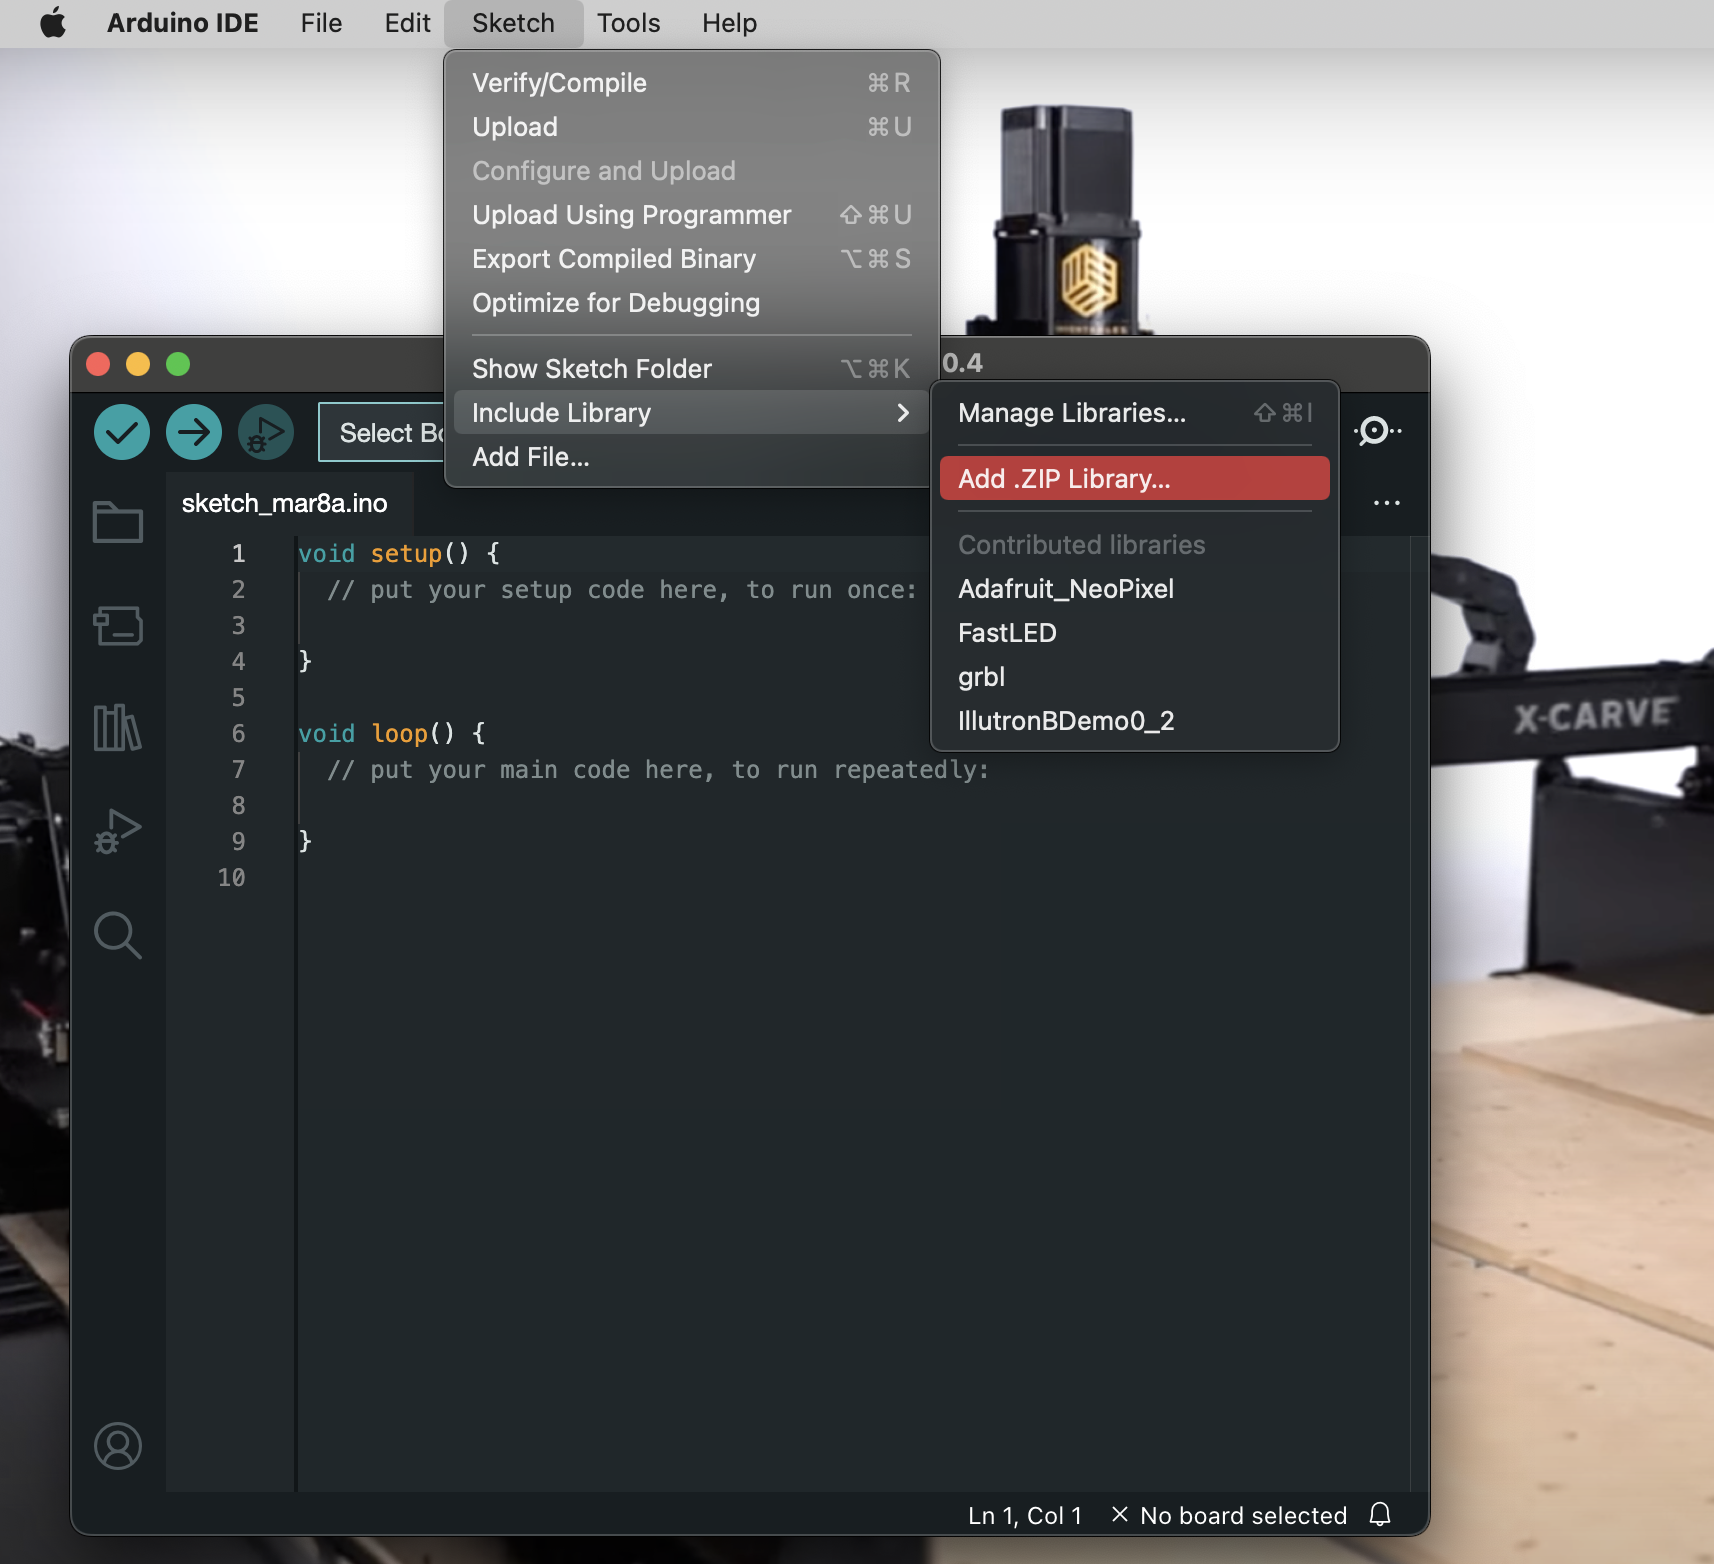Click the green zoom window button
The image size is (1714, 1564).
coord(178,364)
